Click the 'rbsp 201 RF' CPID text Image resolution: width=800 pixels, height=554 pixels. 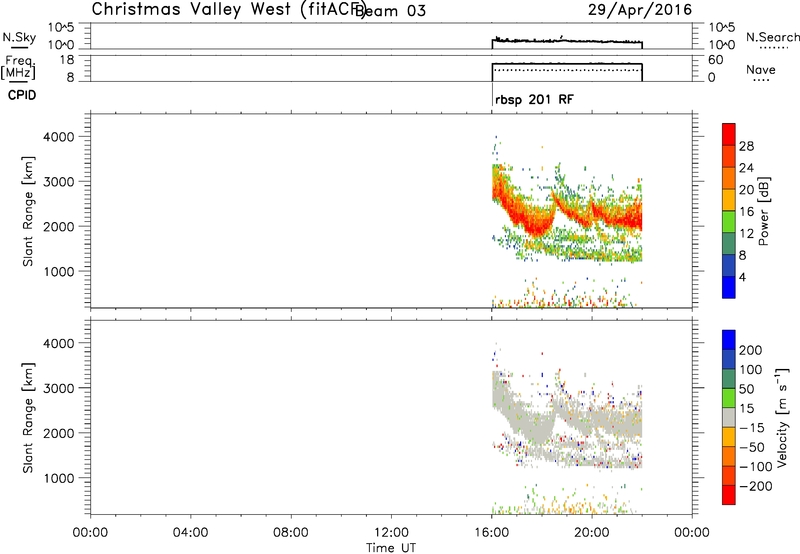[x=534, y=99]
